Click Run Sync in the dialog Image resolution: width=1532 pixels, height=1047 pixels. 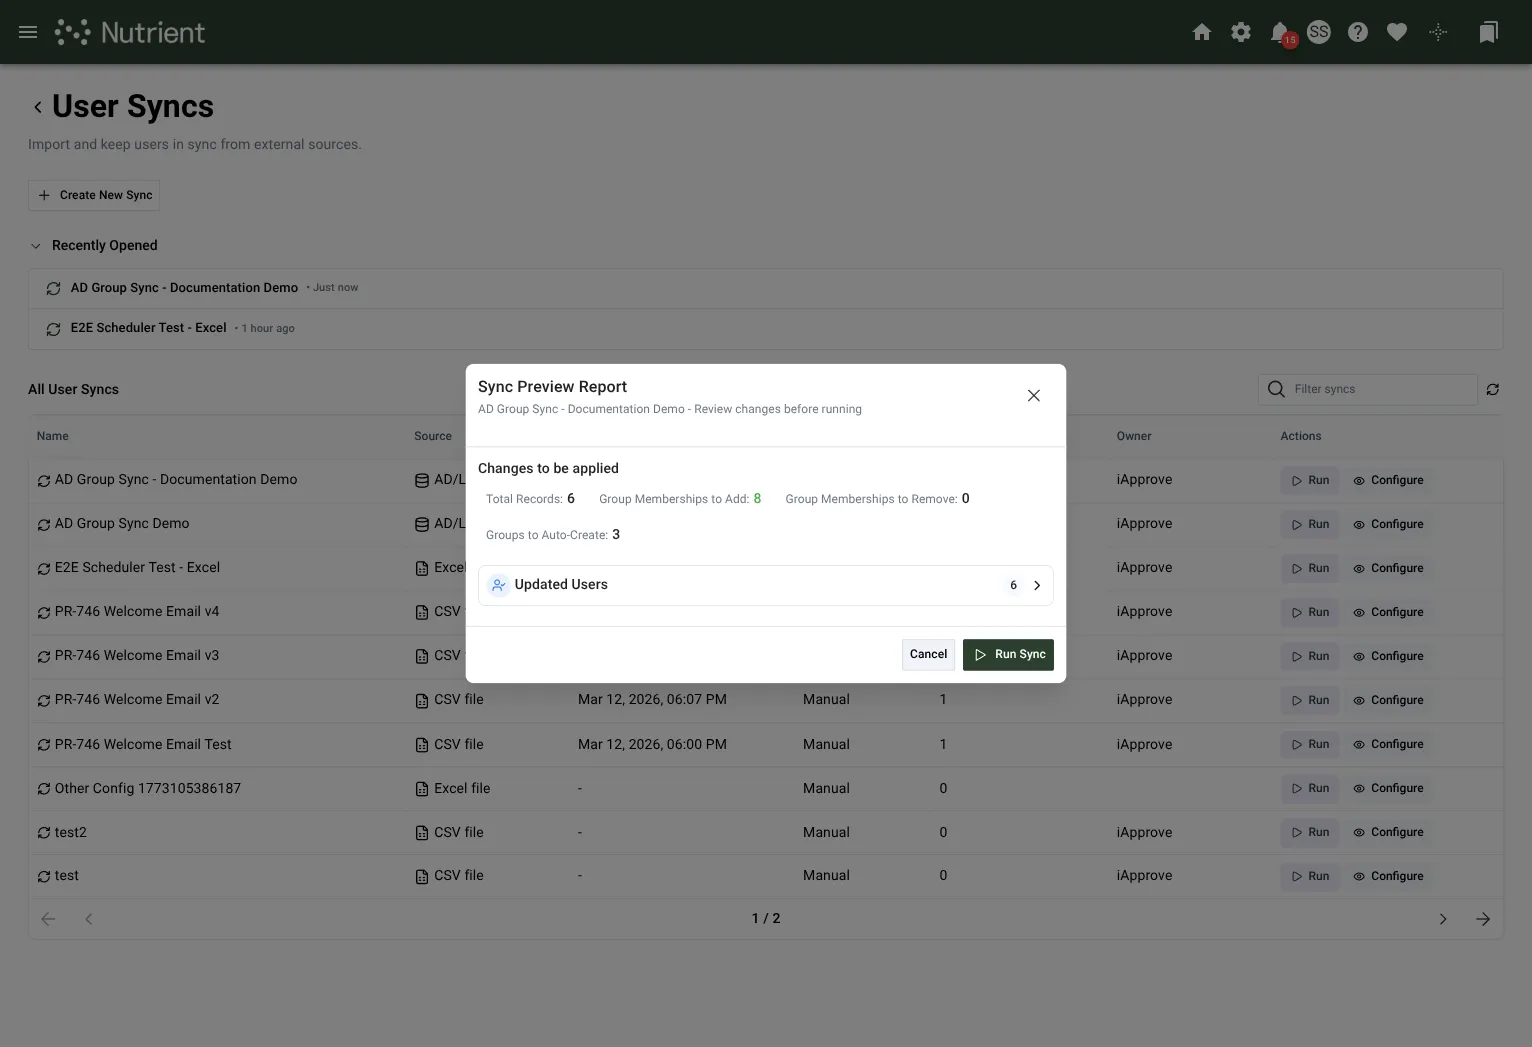click(x=1008, y=655)
